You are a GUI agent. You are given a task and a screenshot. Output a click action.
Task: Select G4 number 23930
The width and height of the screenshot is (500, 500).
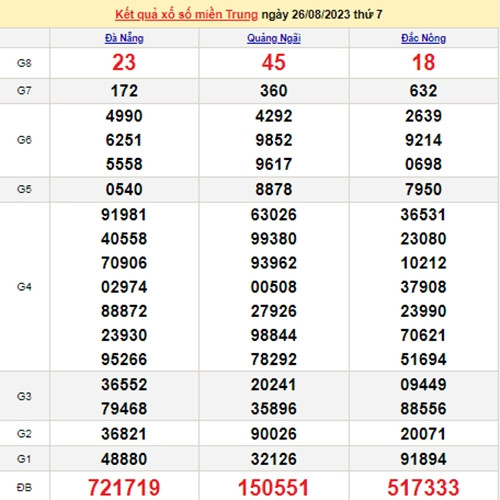pos(124,335)
